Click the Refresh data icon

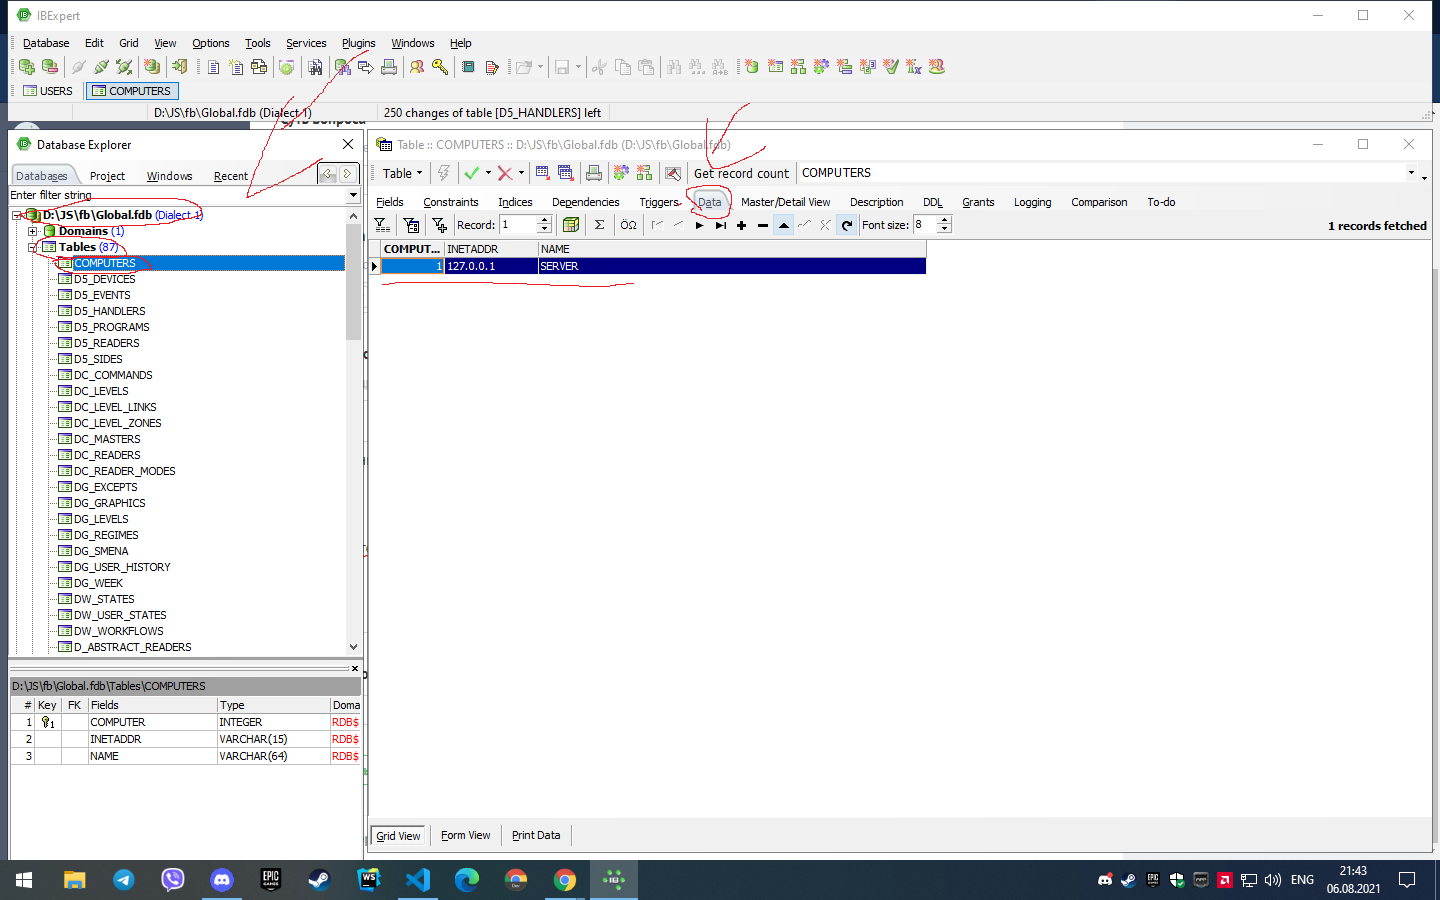pos(847,225)
